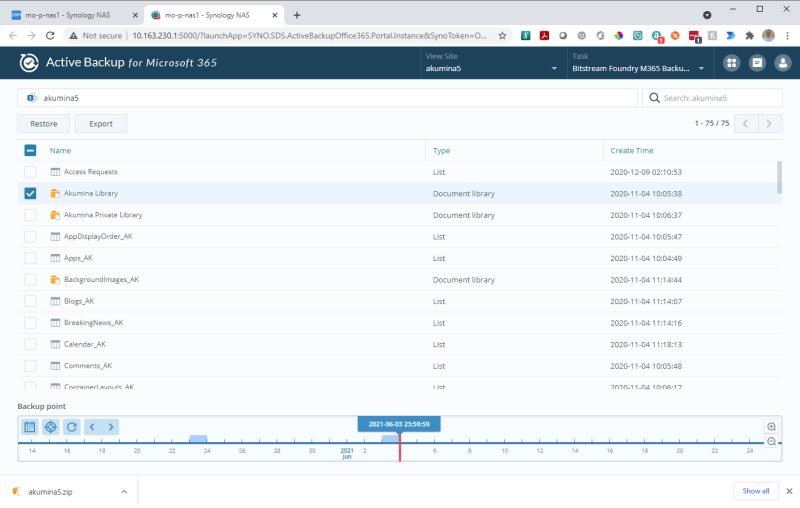
Task: Sort by the Type column header
Action: pyautogui.click(x=441, y=150)
